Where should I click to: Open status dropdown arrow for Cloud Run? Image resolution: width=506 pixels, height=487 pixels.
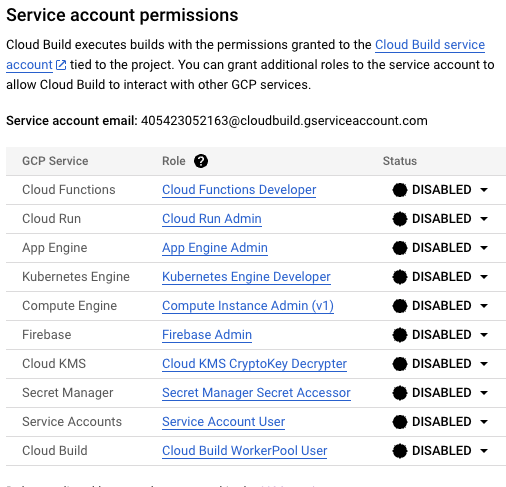click(x=484, y=219)
